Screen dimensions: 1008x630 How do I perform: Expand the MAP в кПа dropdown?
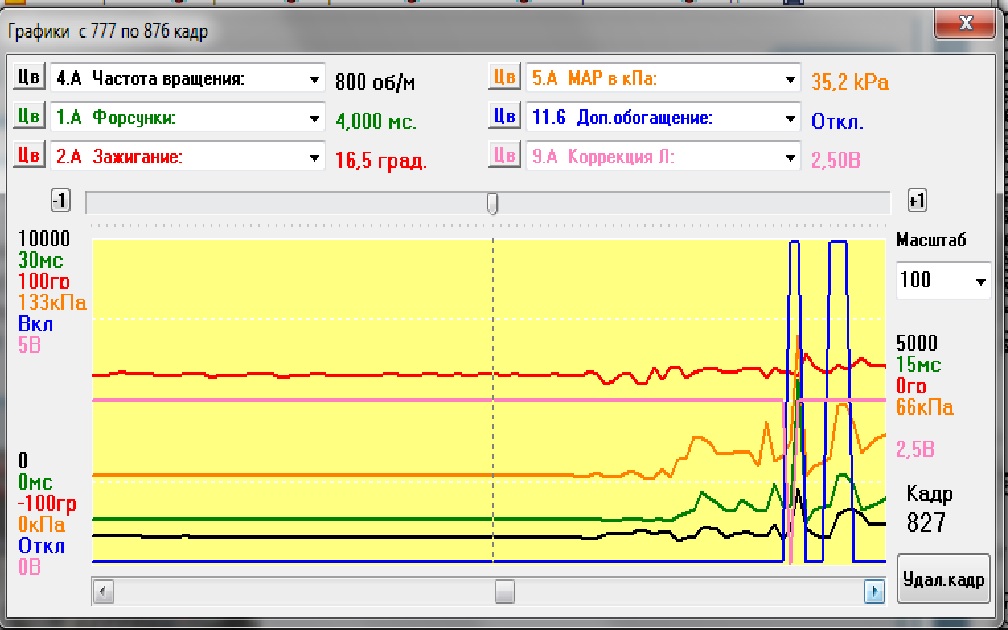click(x=791, y=79)
